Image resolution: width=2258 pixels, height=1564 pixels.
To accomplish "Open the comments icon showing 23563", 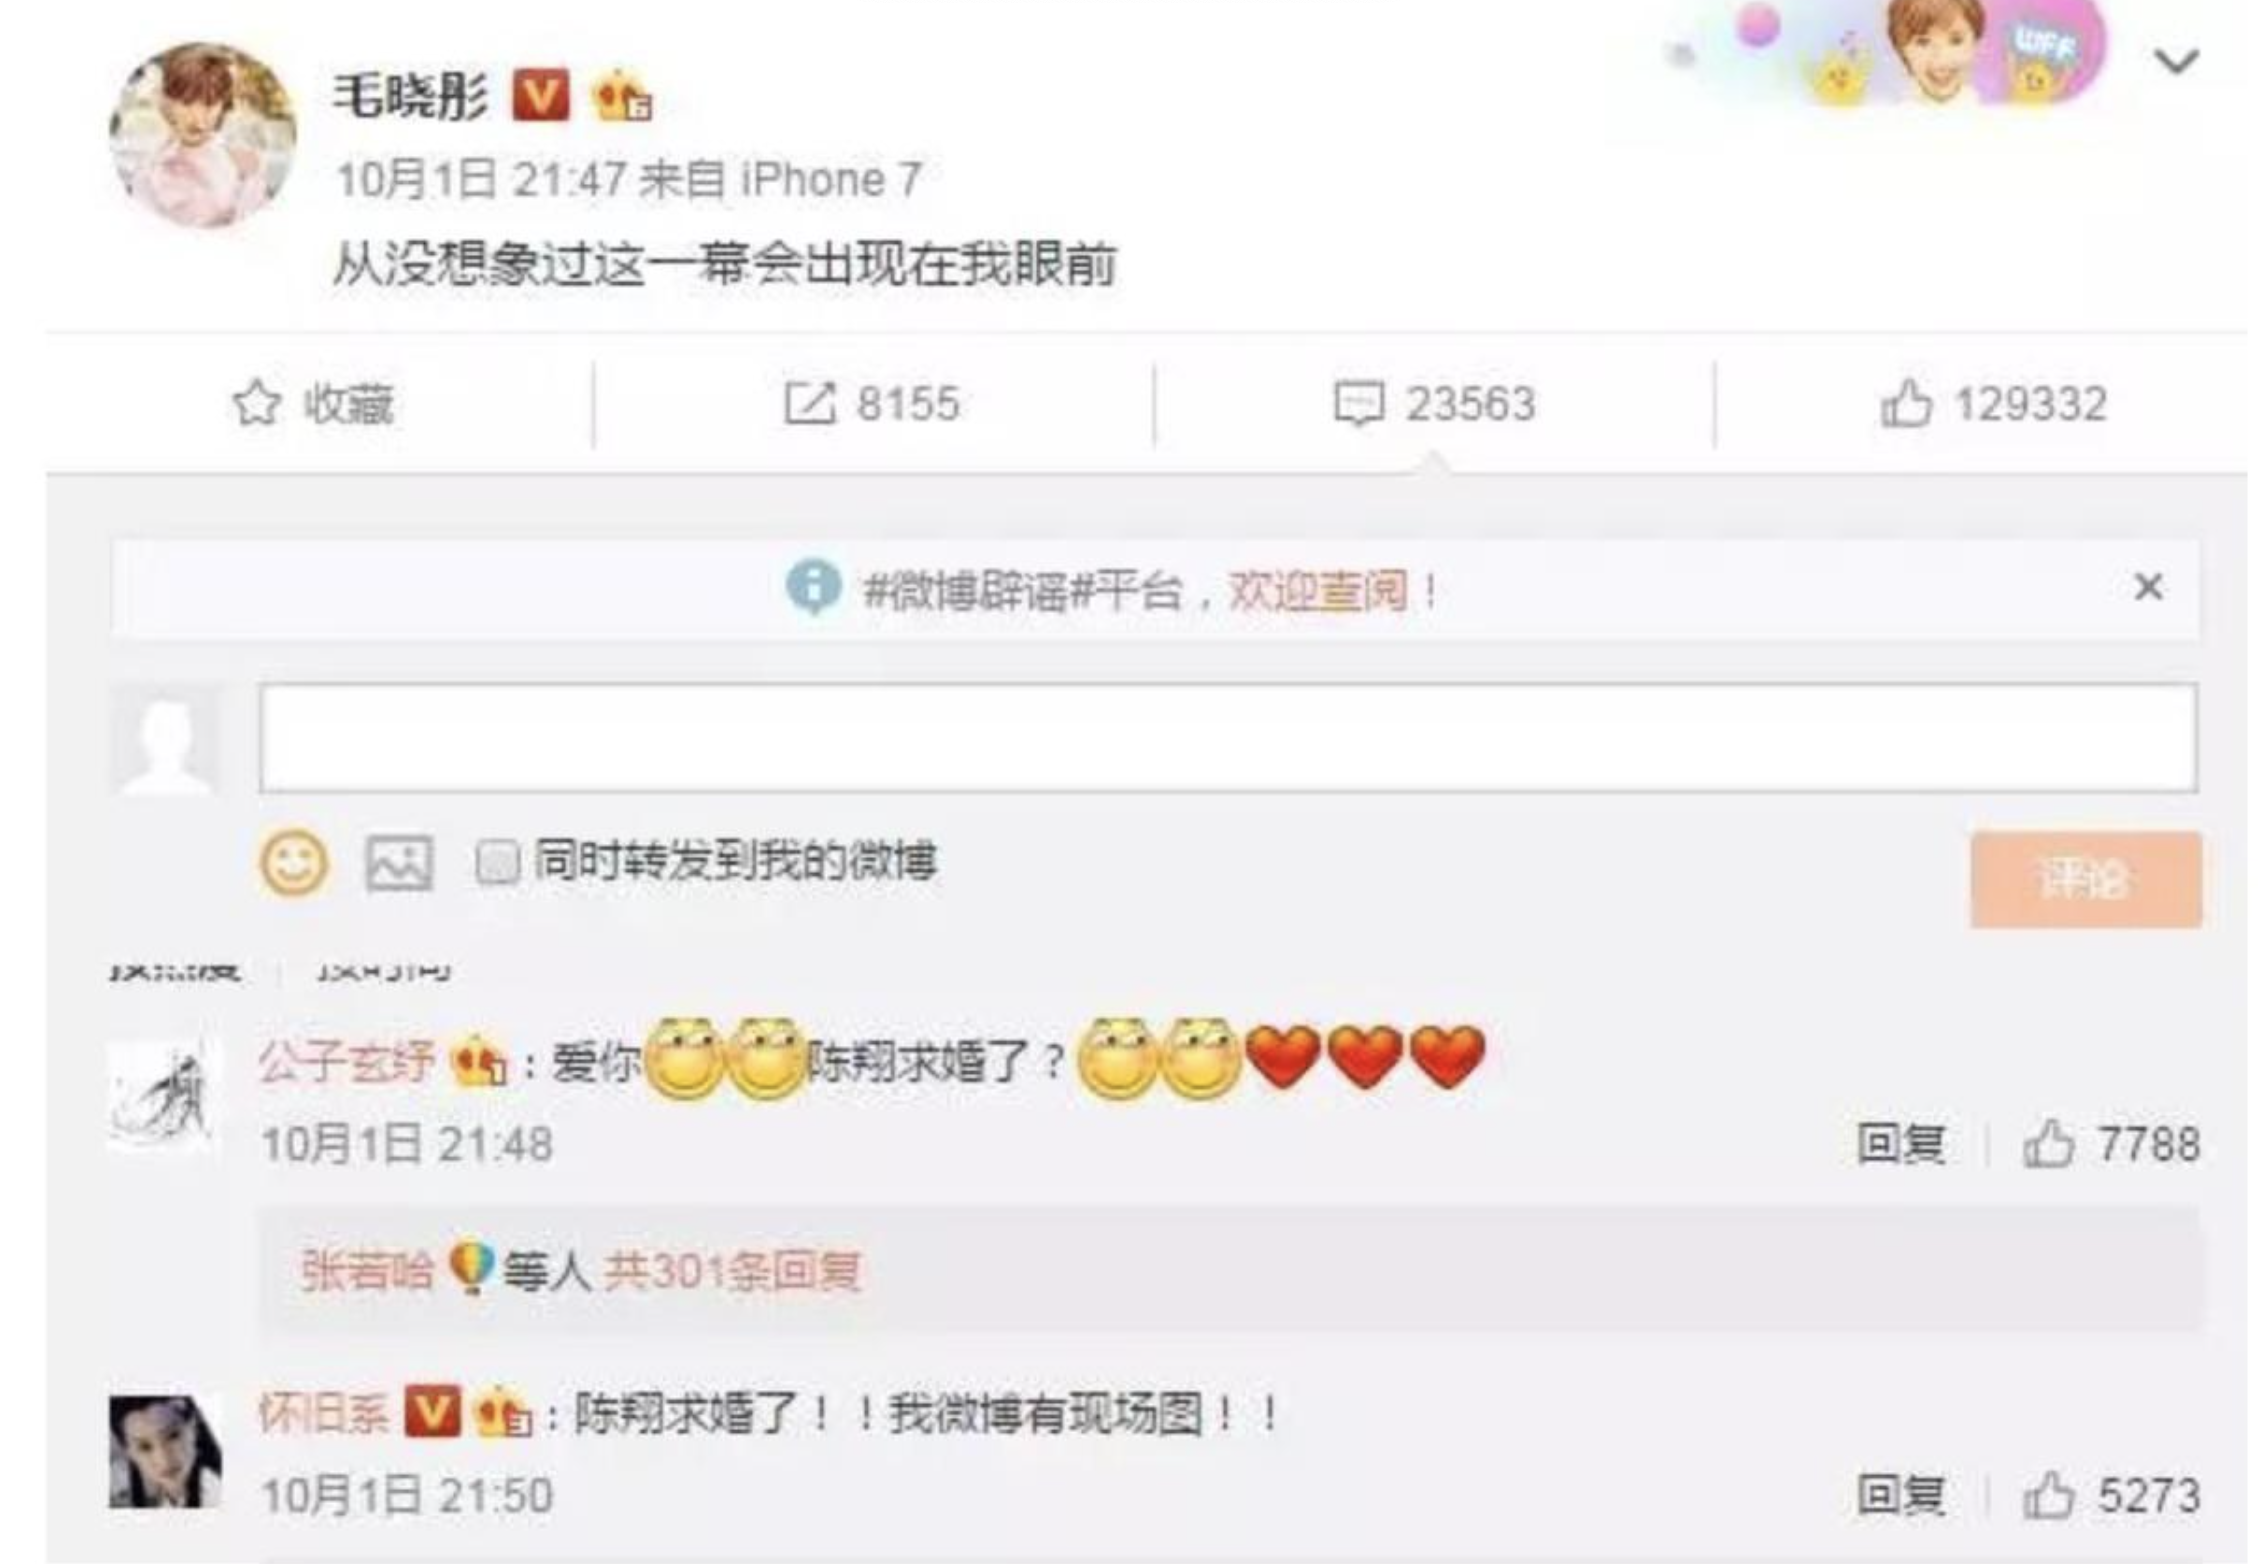I will (x=1359, y=404).
